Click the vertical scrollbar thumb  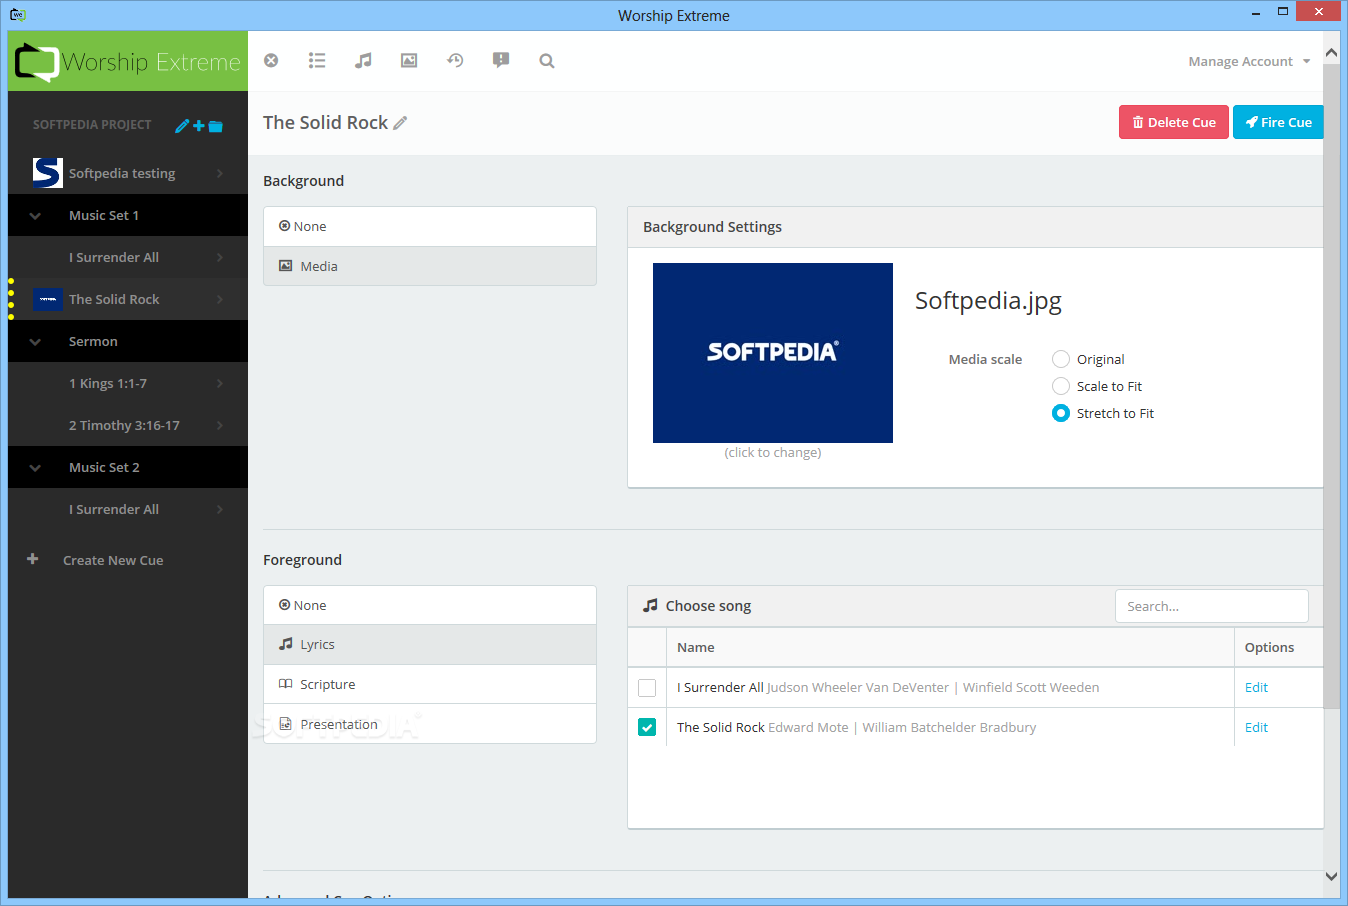point(1331,385)
